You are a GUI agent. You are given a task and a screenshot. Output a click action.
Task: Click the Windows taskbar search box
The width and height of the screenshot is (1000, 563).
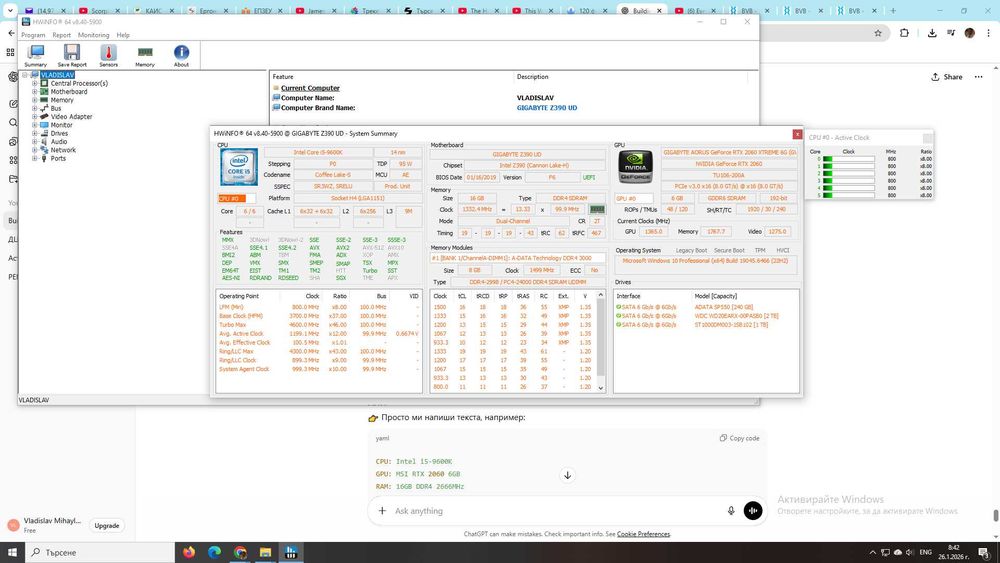(x=99, y=552)
